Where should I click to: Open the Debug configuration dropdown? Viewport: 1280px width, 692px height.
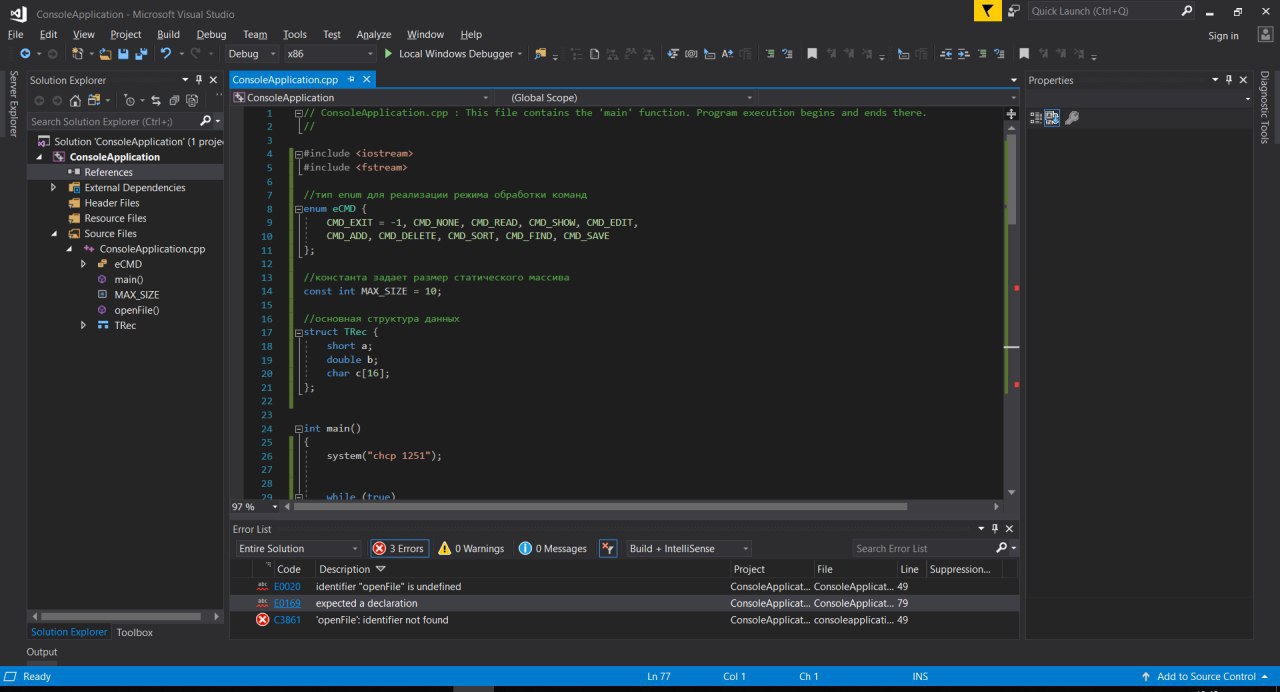coord(249,54)
